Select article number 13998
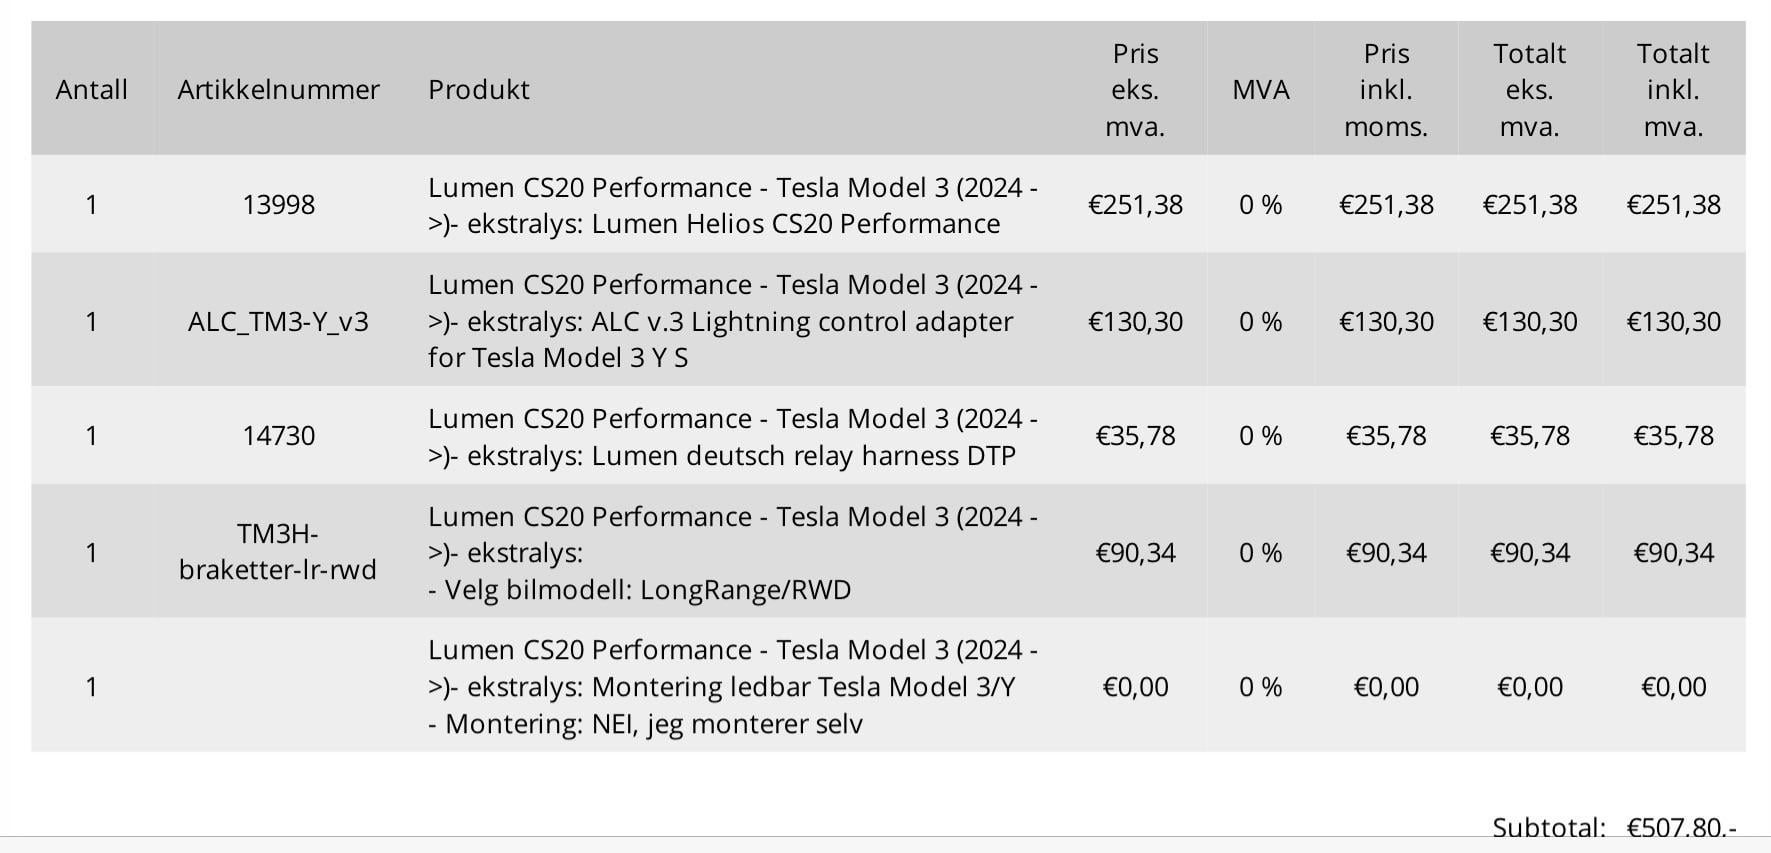 pyautogui.click(x=278, y=205)
